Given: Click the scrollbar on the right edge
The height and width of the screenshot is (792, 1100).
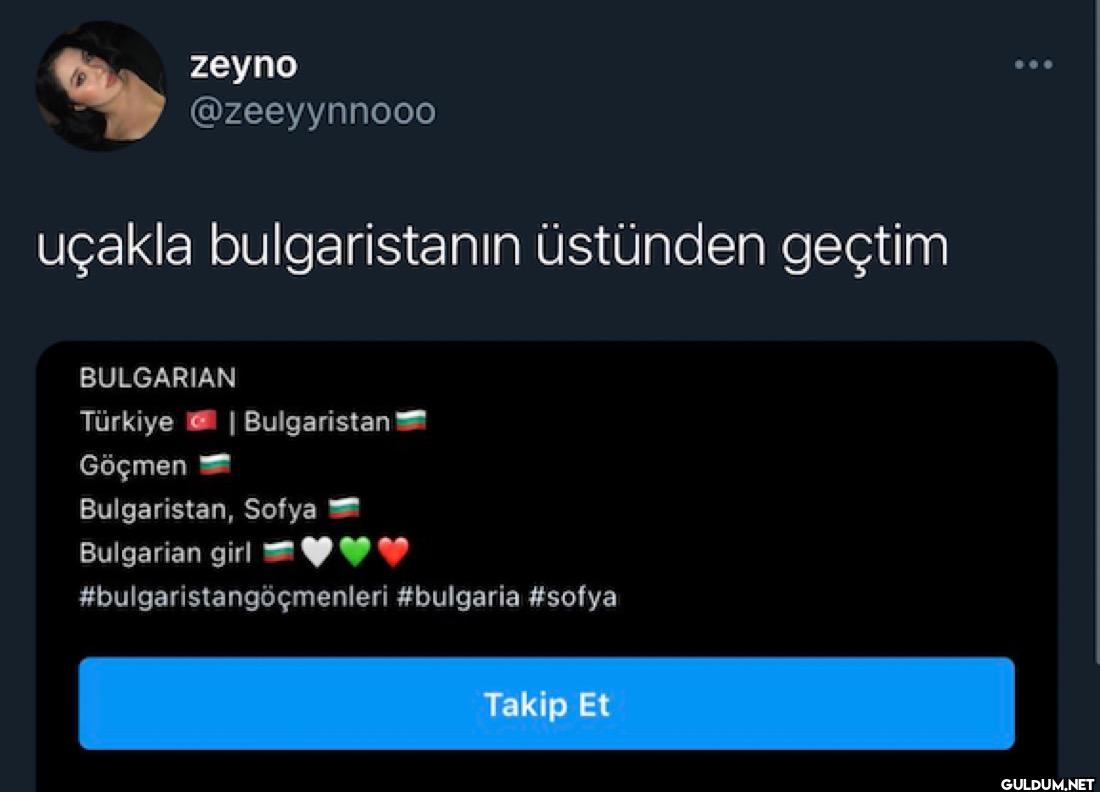Looking at the screenshot, I should pyautogui.click(x=1096, y=331).
